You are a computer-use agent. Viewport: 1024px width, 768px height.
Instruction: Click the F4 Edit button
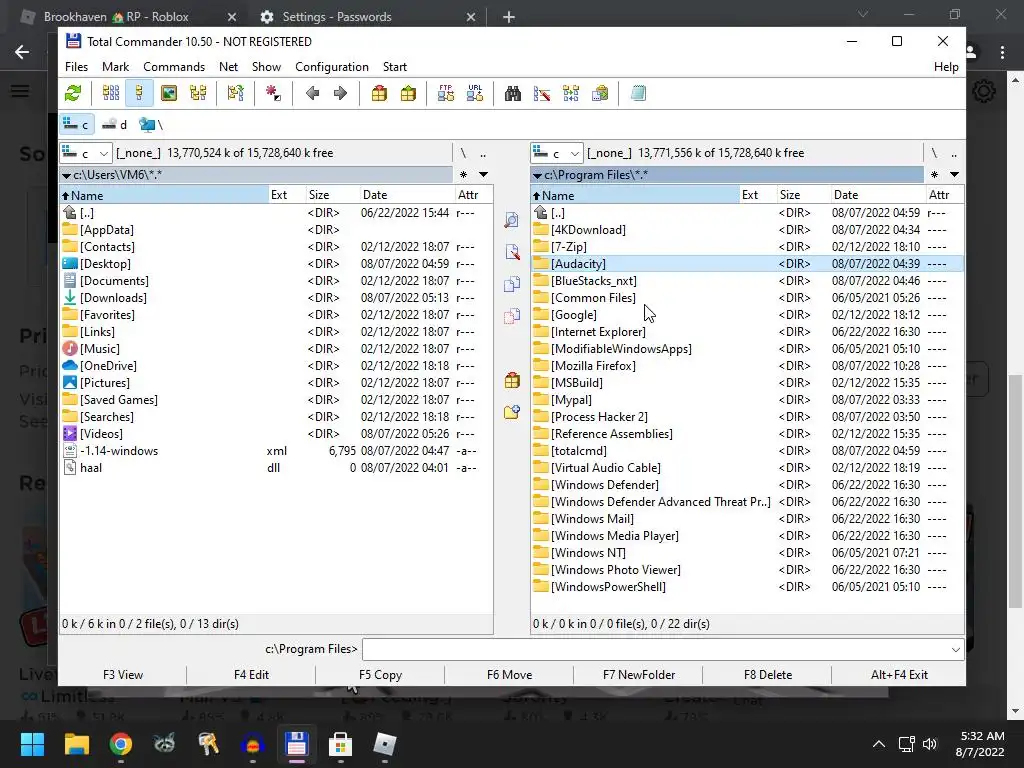pyautogui.click(x=251, y=675)
